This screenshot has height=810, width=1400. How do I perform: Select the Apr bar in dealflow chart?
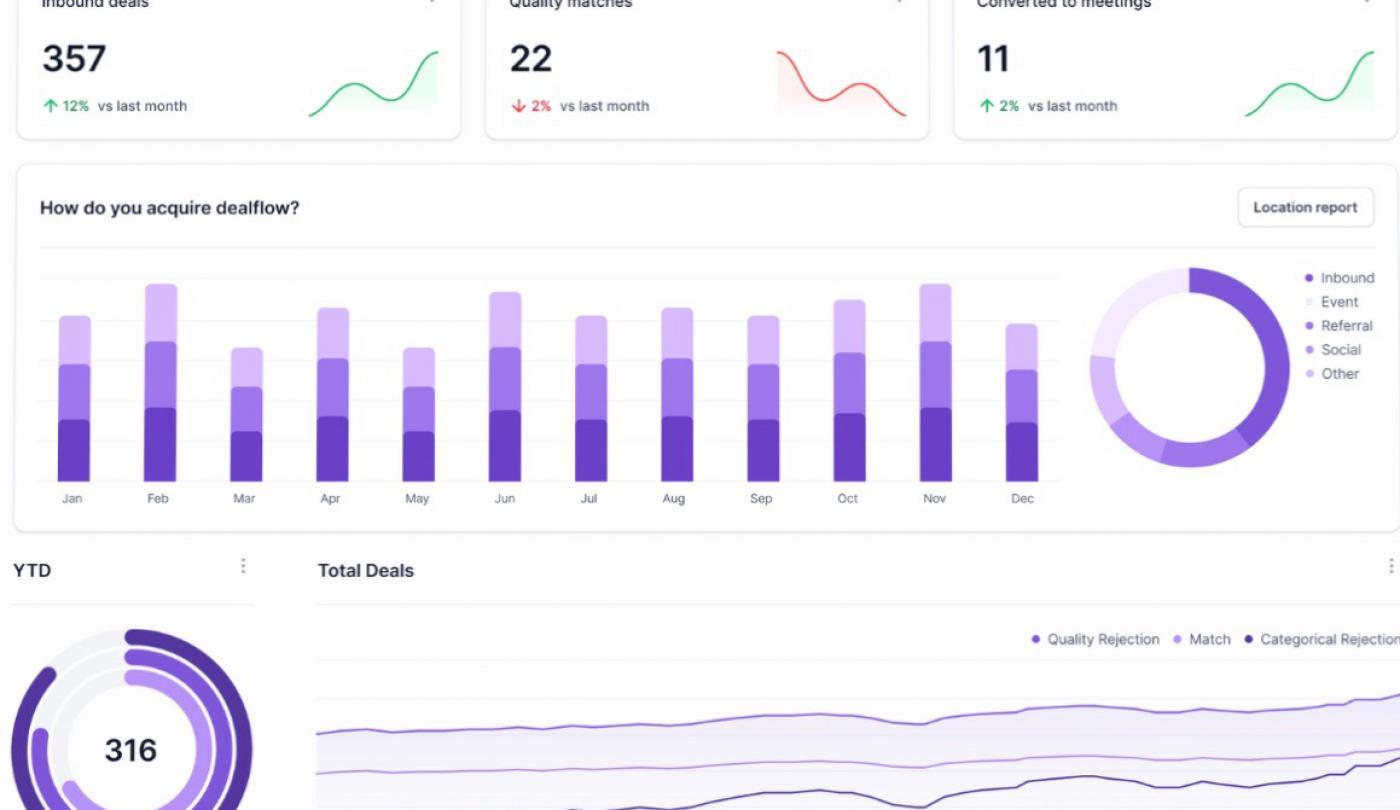coord(333,395)
